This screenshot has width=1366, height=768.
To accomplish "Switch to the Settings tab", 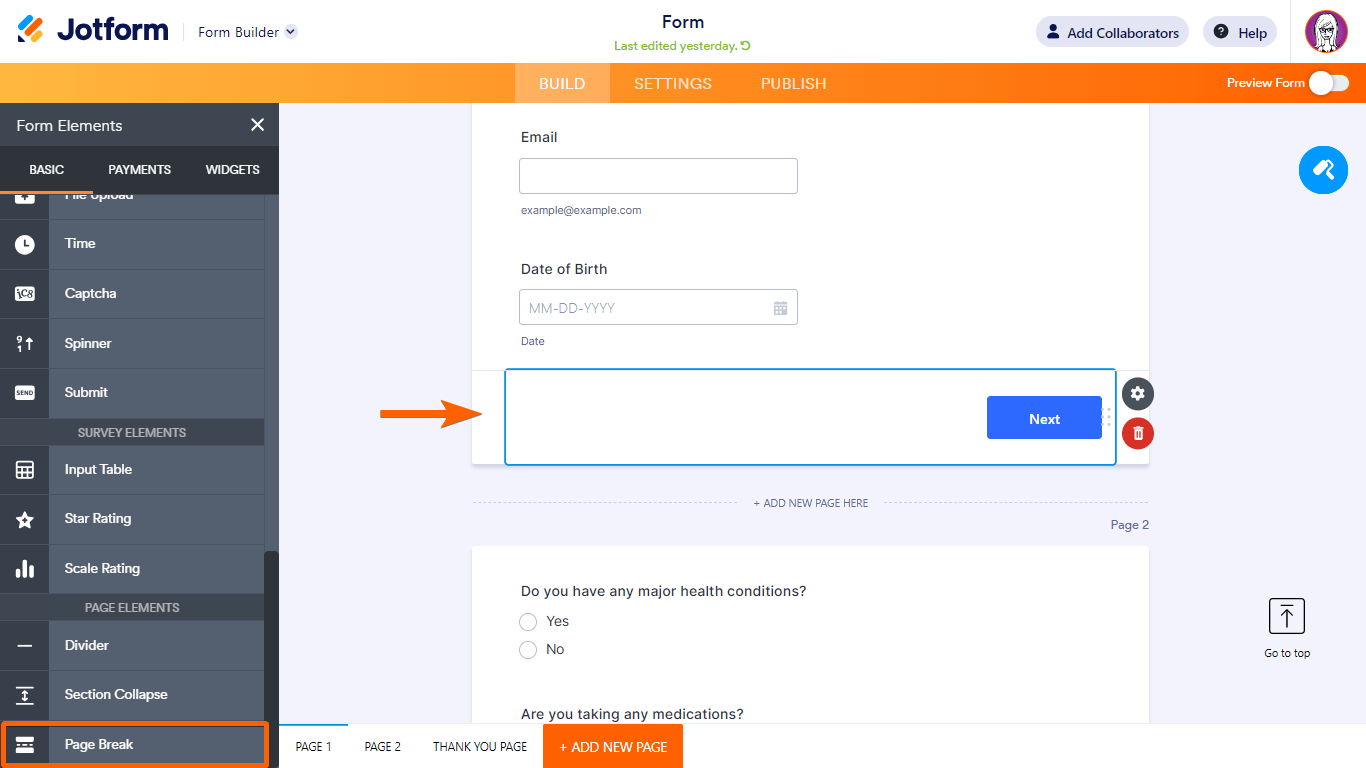I will (x=672, y=84).
